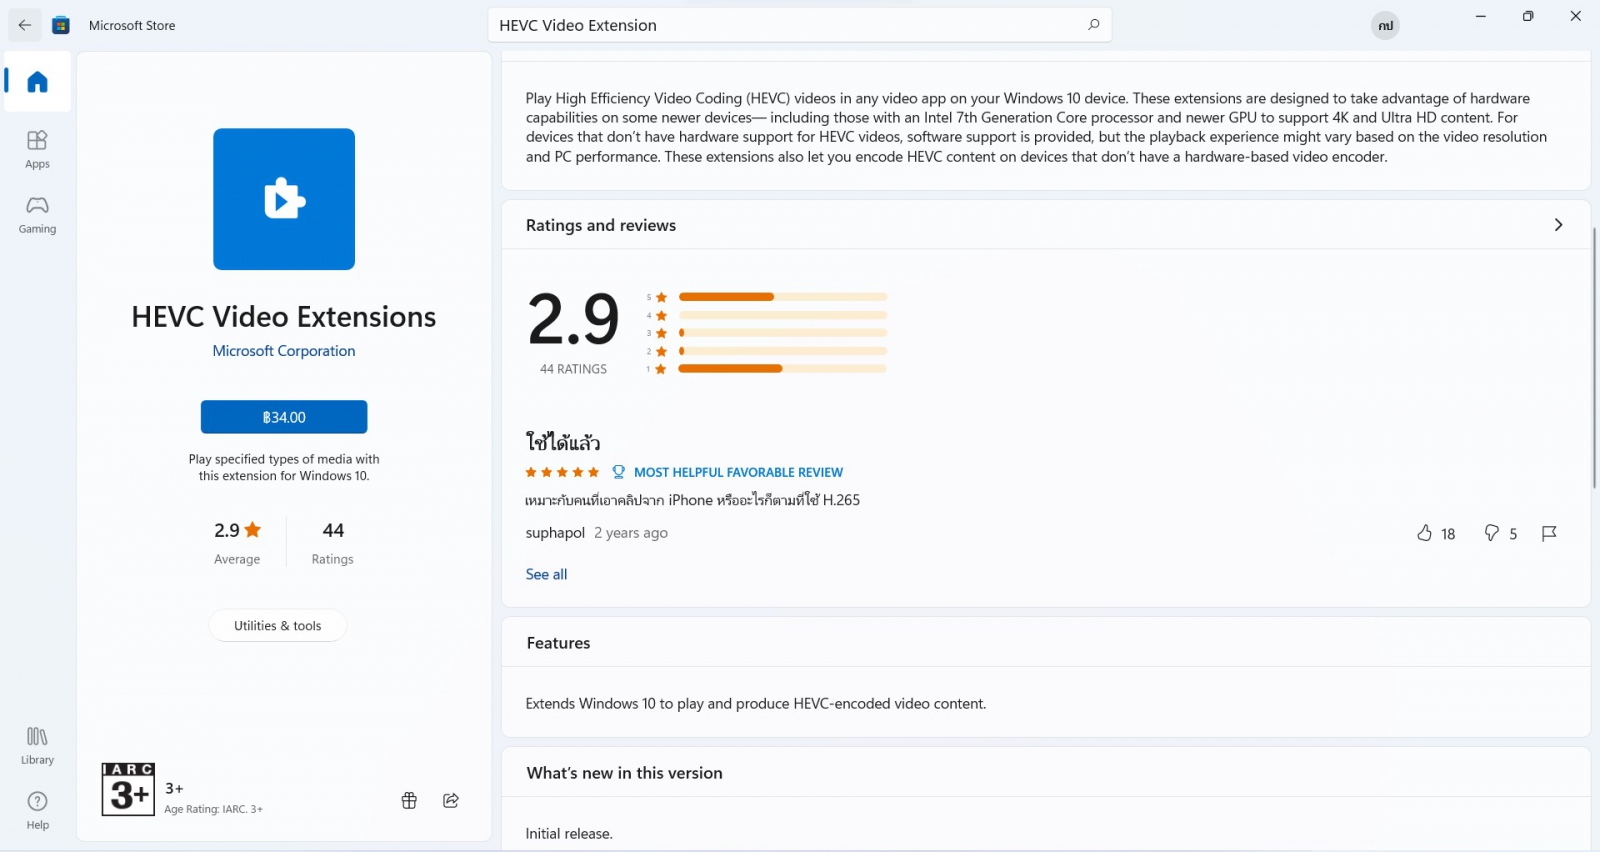The image size is (1600, 852).
Task: Click the back arrow in title bar
Action: point(25,25)
